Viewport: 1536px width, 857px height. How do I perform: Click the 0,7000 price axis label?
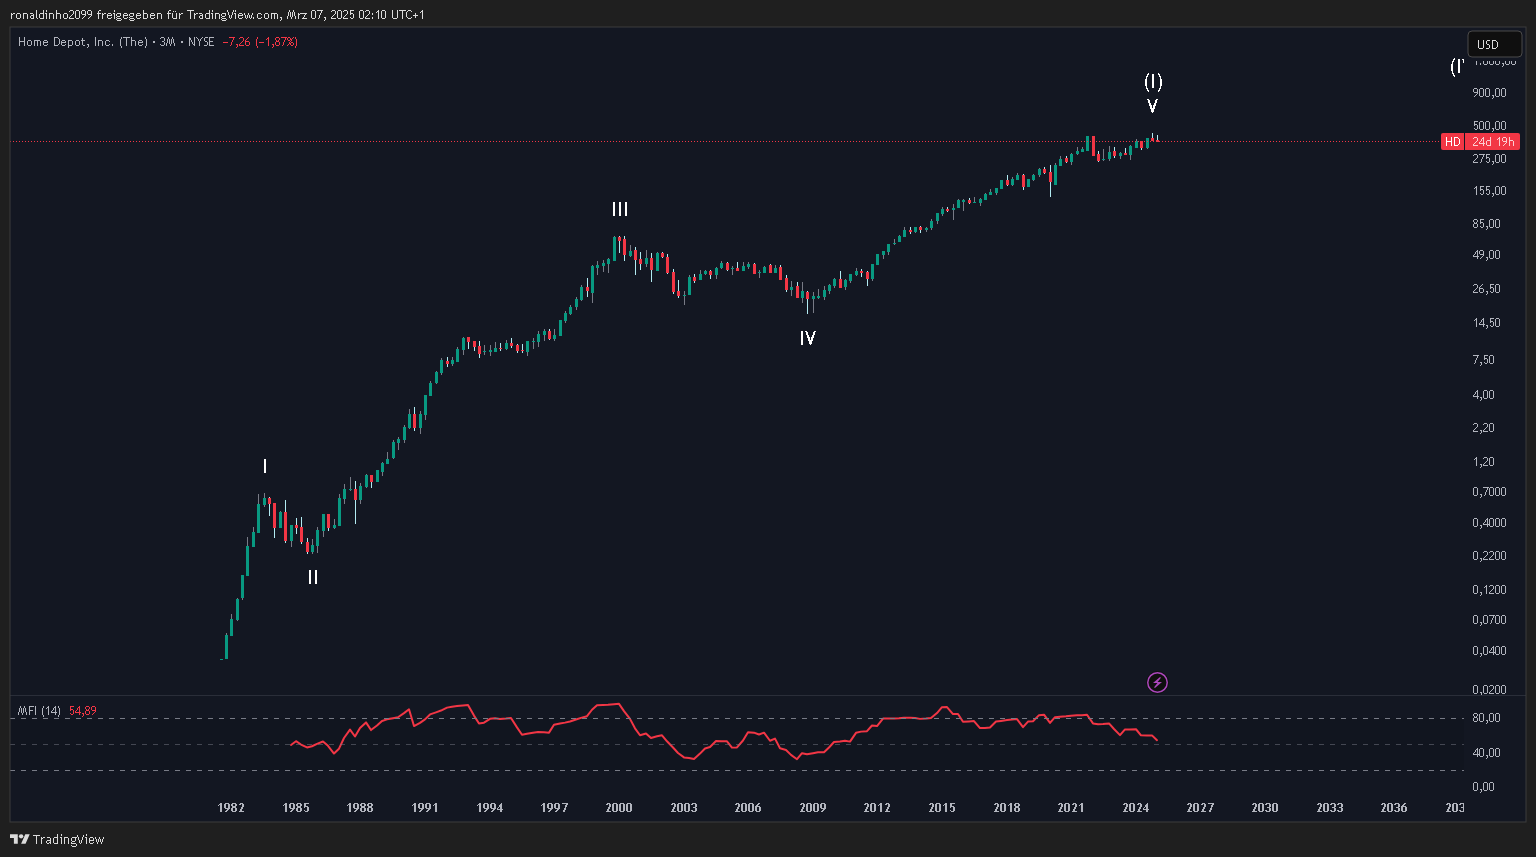pyautogui.click(x=1489, y=492)
